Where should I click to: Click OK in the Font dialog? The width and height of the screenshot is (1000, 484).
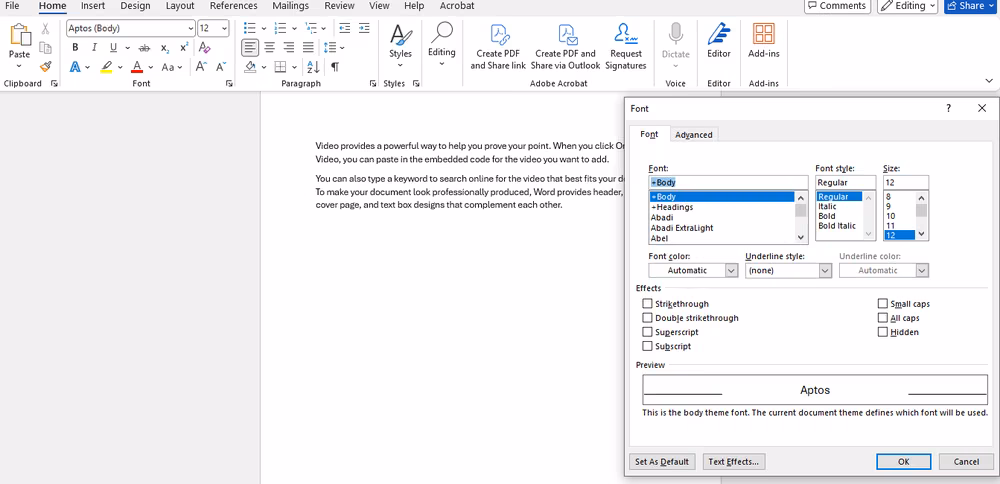point(903,462)
